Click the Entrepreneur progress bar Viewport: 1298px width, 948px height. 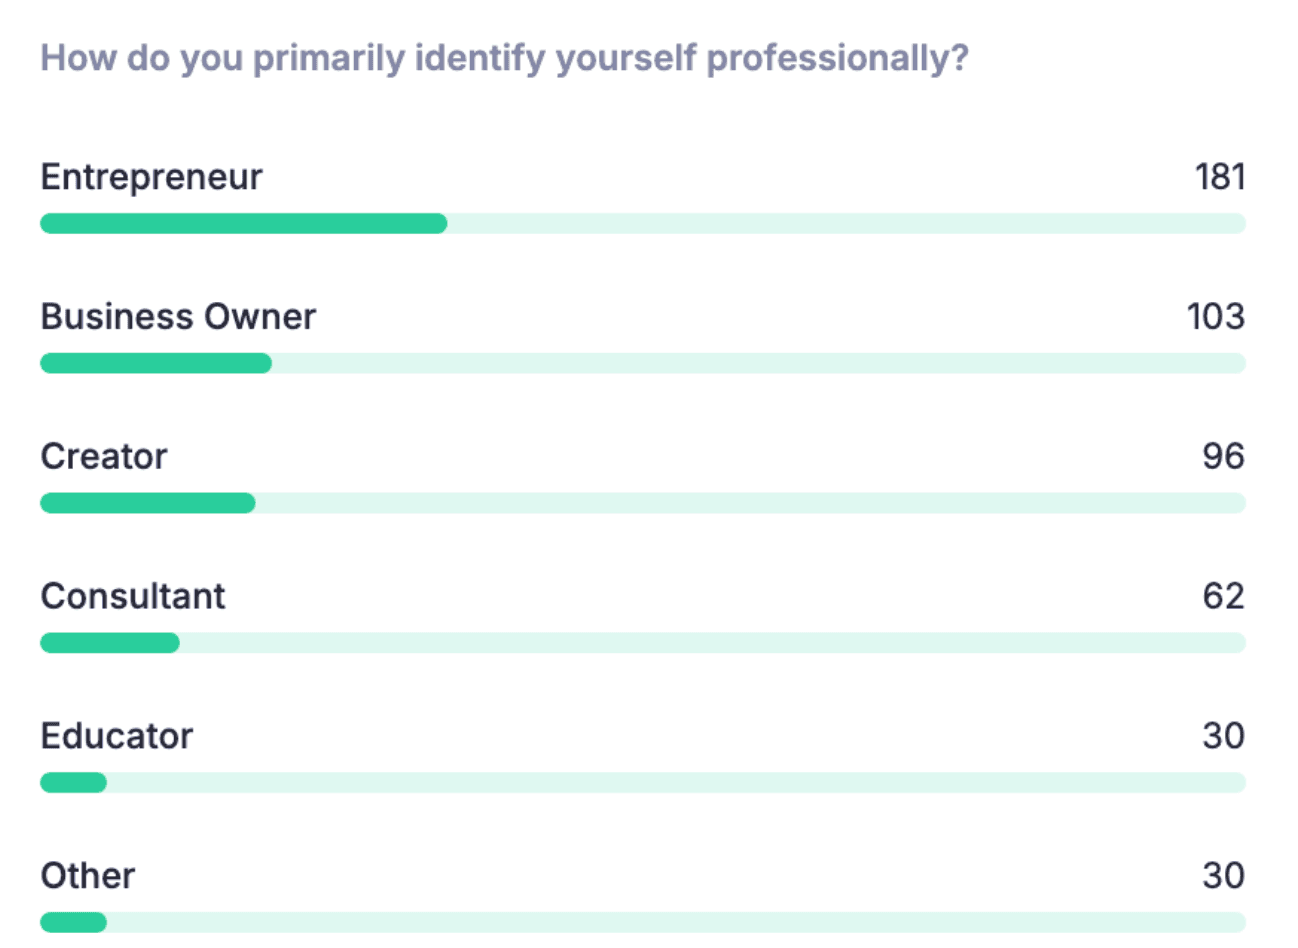pos(643,223)
